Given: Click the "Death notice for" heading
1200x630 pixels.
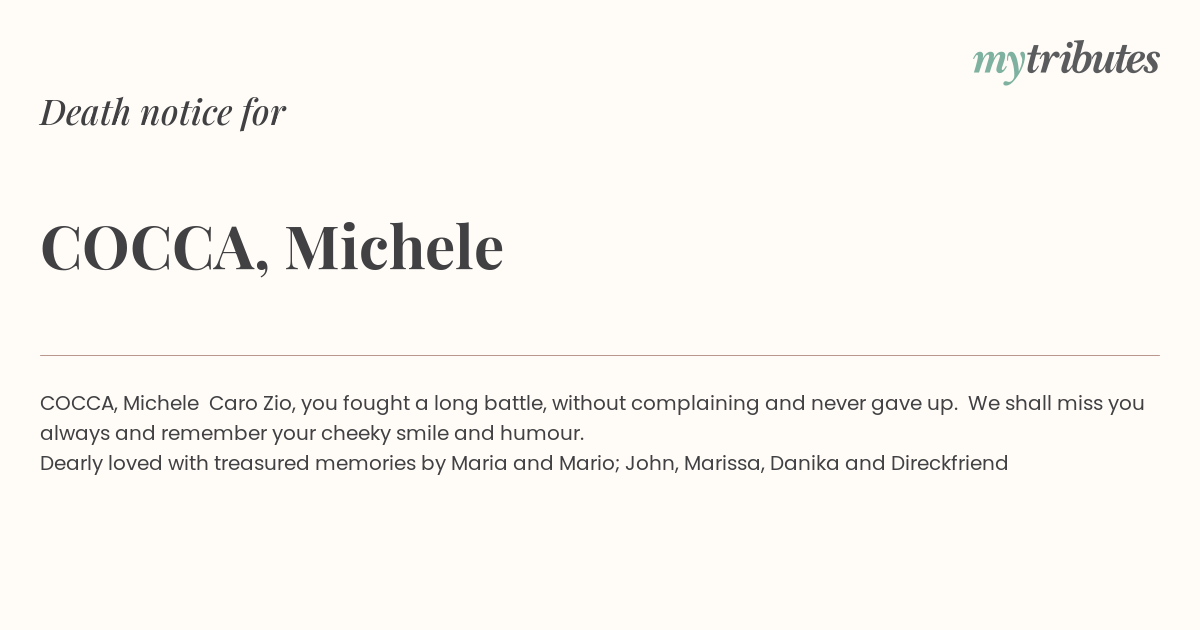Looking at the screenshot, I should (163, 112).
